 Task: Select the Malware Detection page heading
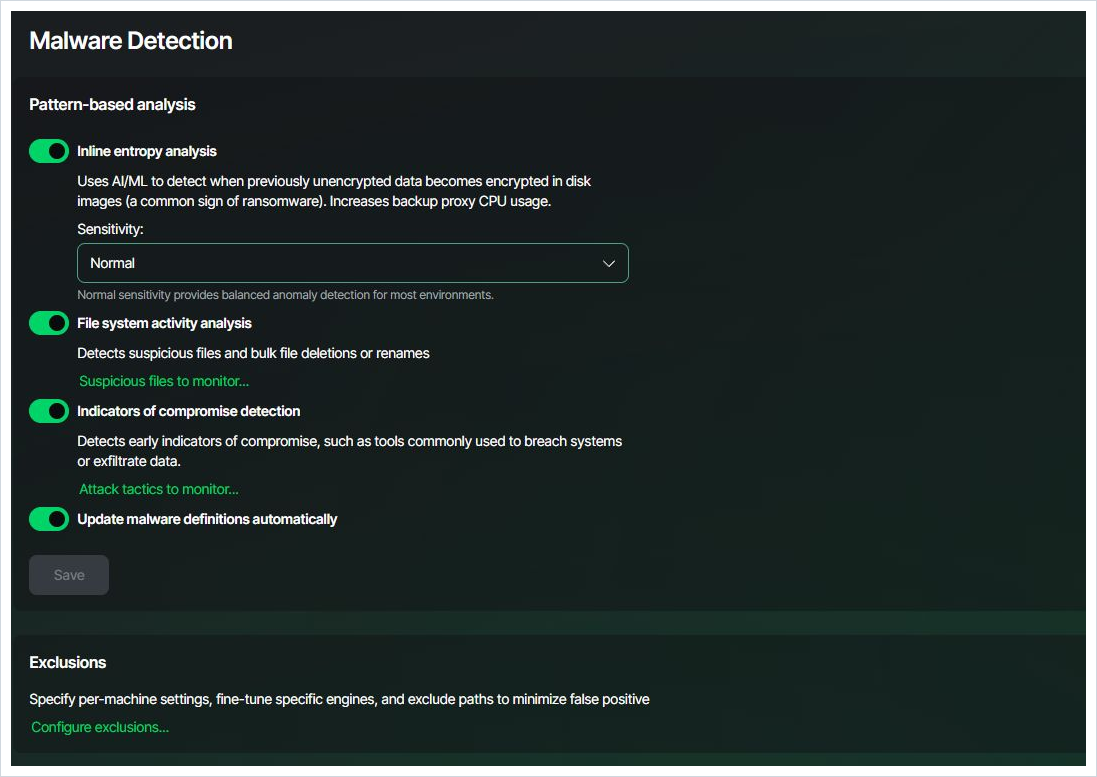(131, 41)
